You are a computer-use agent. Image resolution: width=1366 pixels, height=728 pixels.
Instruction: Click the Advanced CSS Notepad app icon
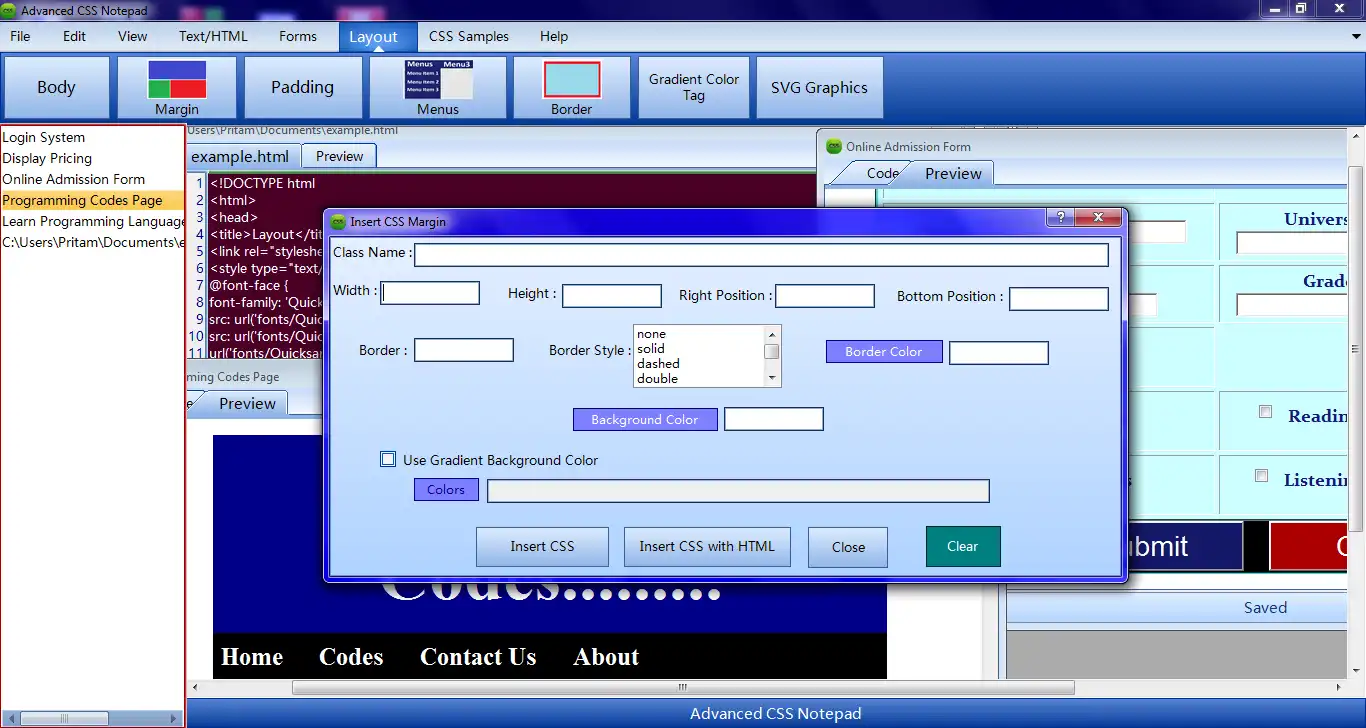(x=9, y=11)
